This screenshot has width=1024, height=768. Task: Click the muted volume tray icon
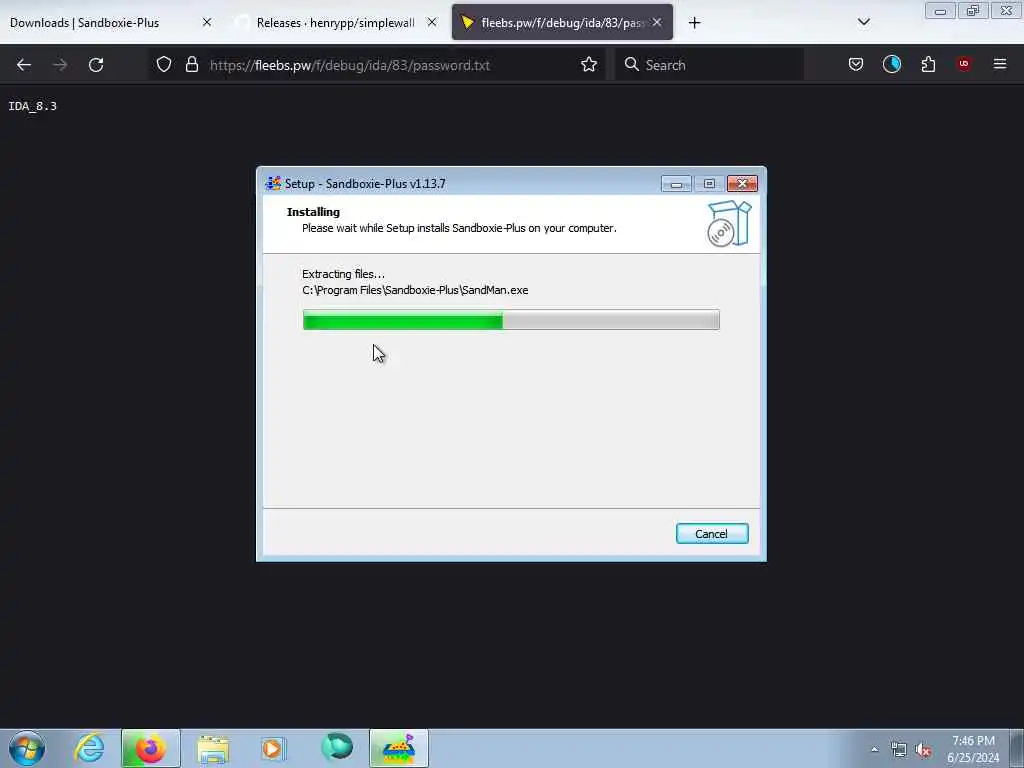(x=923, y=750)
